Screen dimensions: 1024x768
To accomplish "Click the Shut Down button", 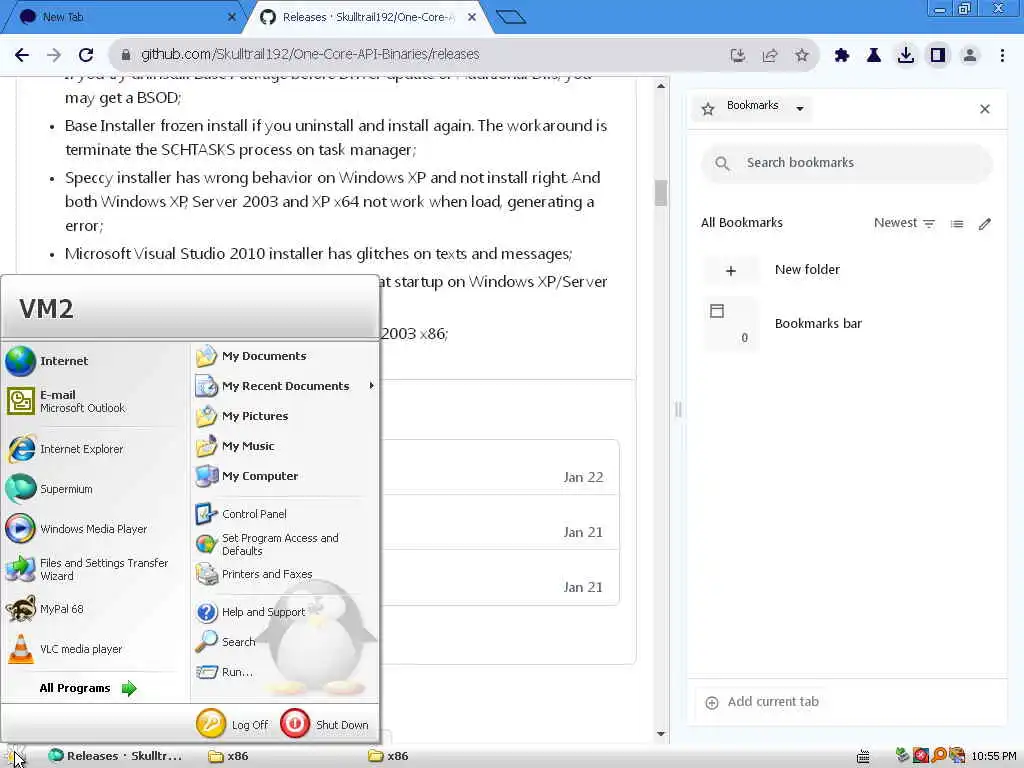I will (x=325, y=724).
